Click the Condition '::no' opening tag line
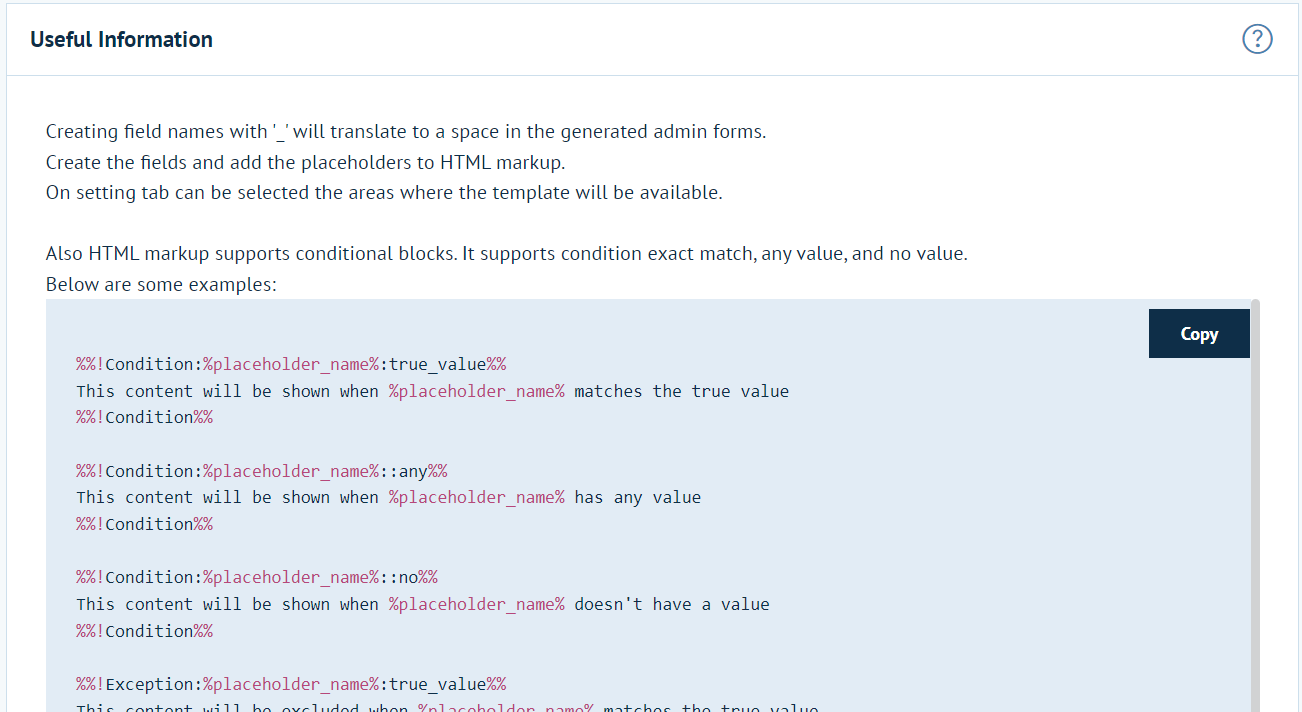Image resolution: width=1302 pixels, height=712 pixels. (x=257, y=577)
